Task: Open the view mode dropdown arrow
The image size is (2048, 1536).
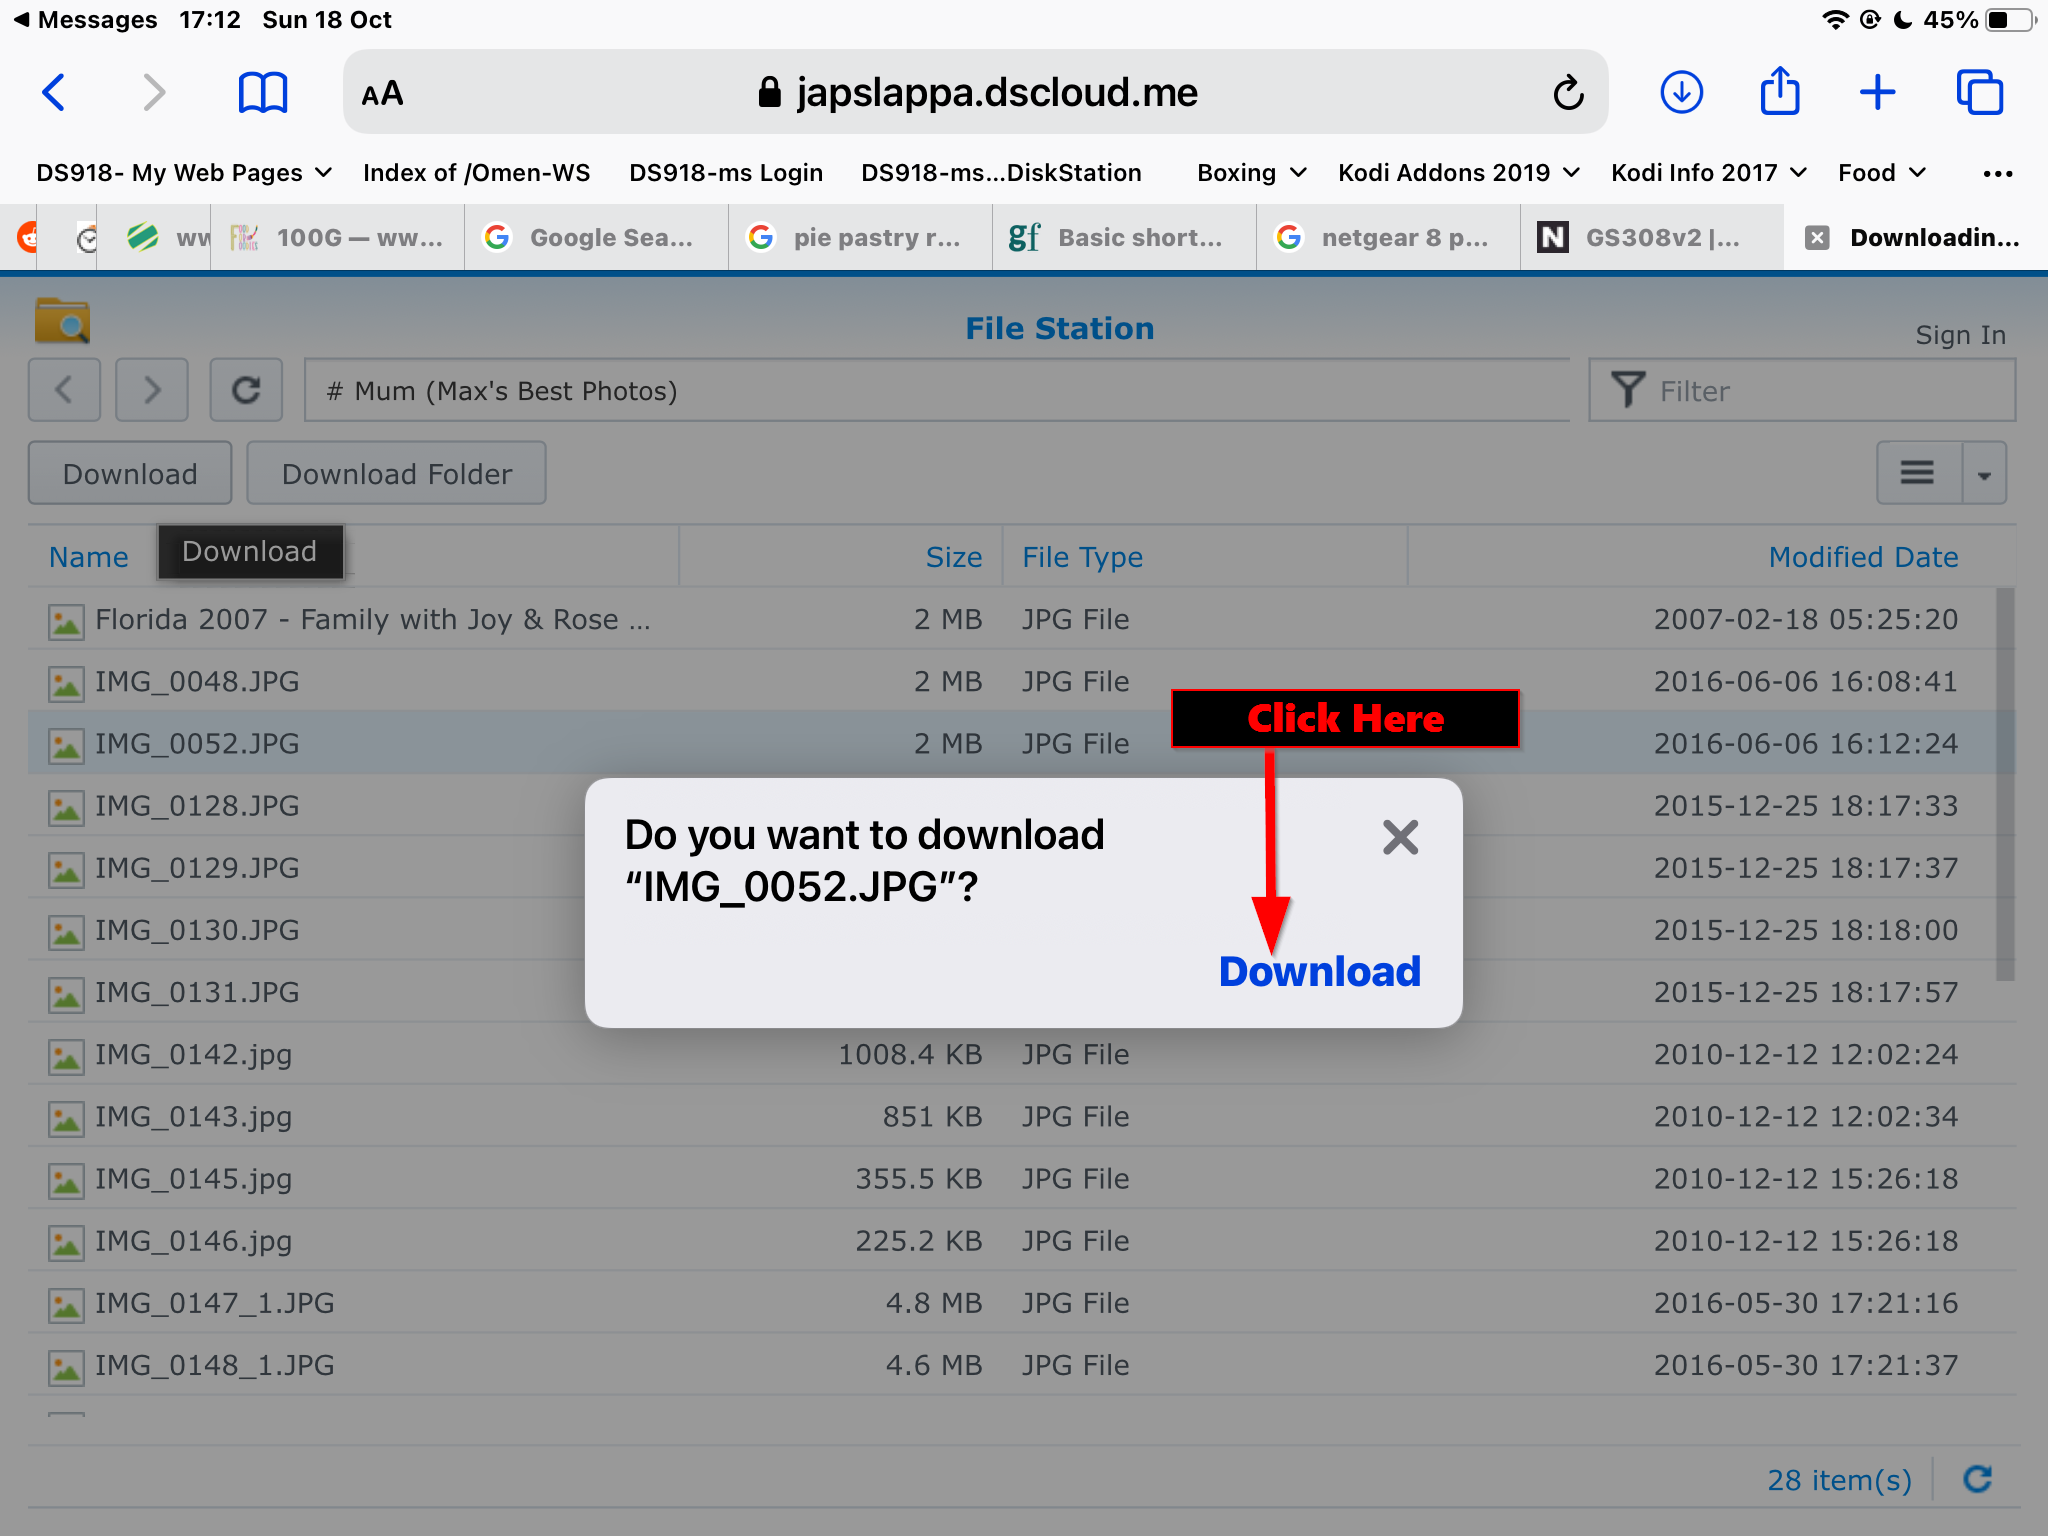Action: 1985,473
